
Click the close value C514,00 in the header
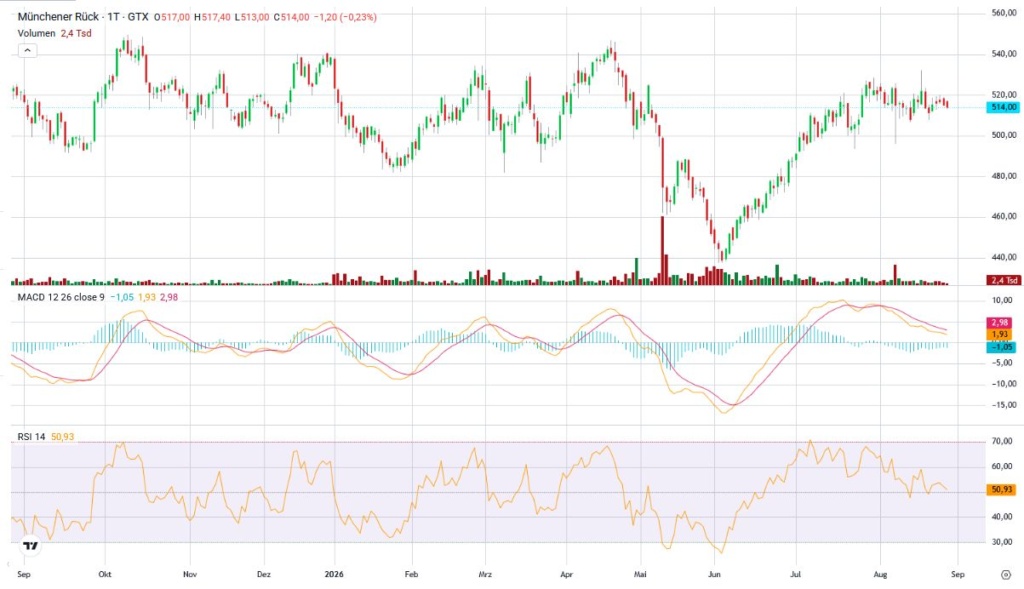[291, 17]
